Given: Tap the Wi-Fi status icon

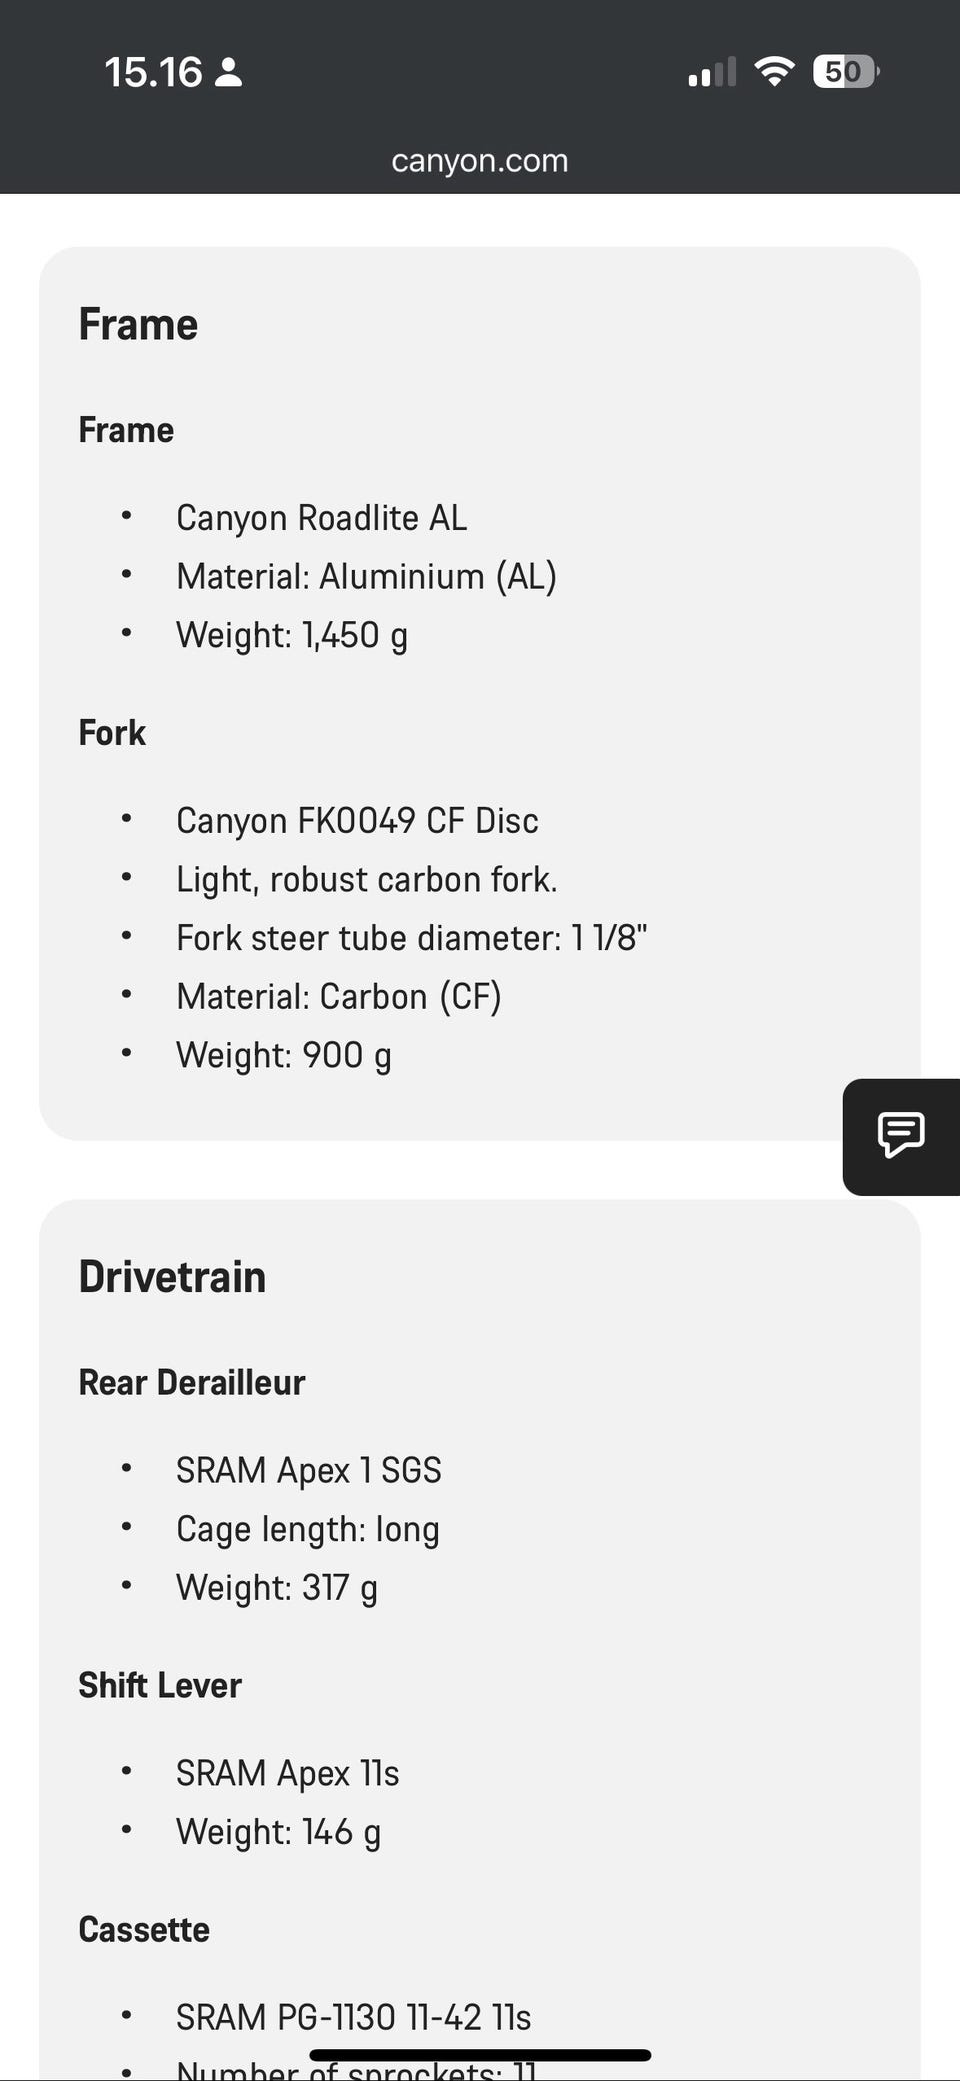Looking at the screenshot, I should (773, 72).
